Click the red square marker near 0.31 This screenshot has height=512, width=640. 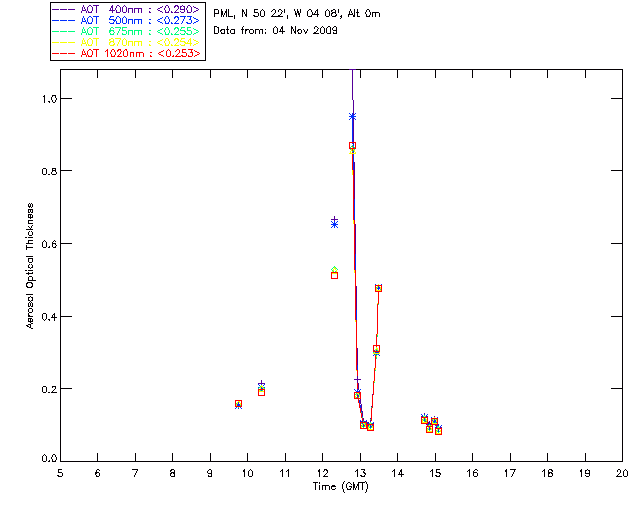tap(376, 349)
